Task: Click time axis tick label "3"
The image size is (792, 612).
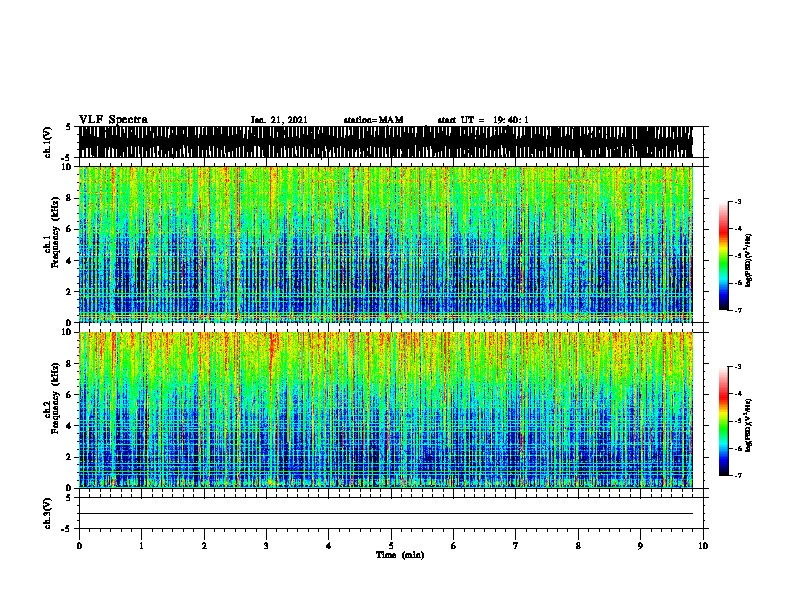Action: click(266, 546)
